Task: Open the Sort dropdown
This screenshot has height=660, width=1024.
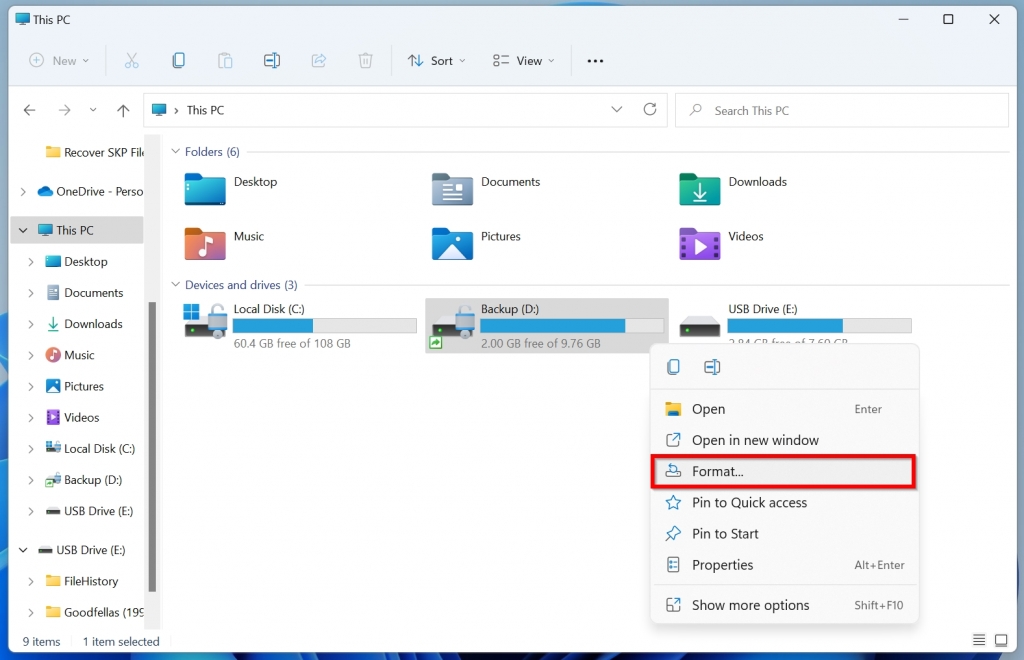Action: click(x=436, y=60)
